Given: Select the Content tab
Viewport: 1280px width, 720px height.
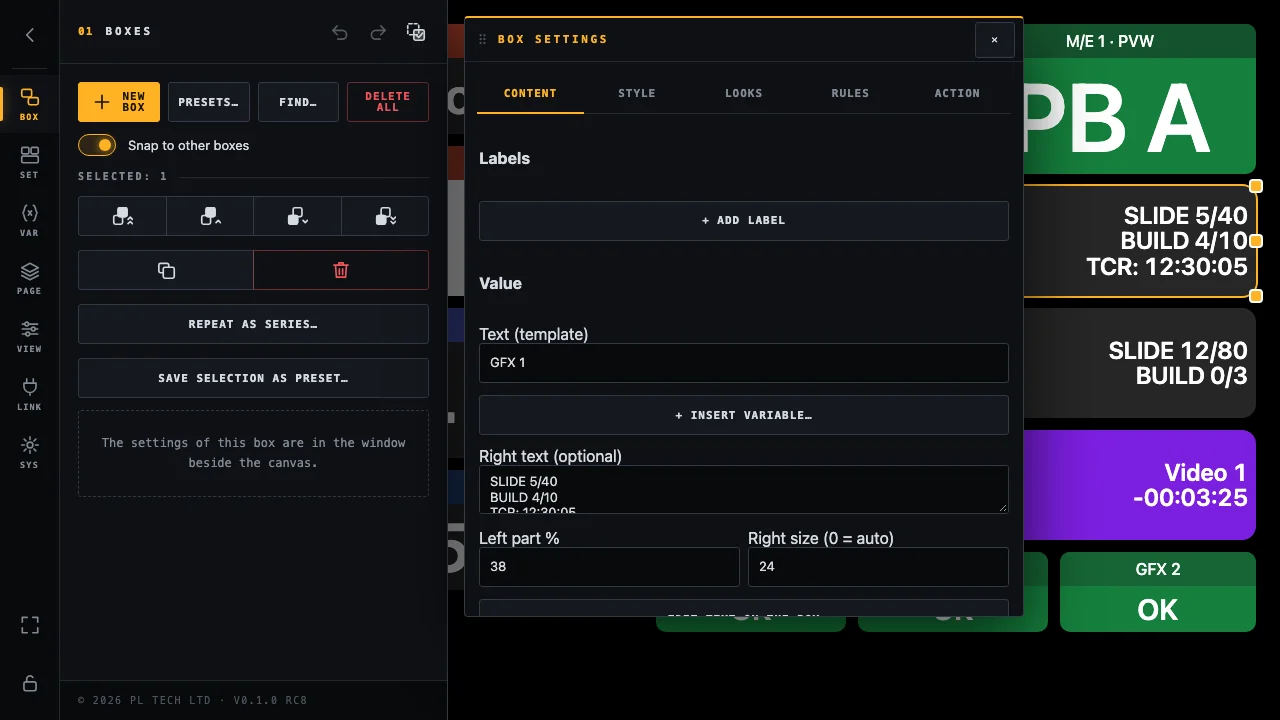Looking at the screenshot, I should click(x=530, y=93).
